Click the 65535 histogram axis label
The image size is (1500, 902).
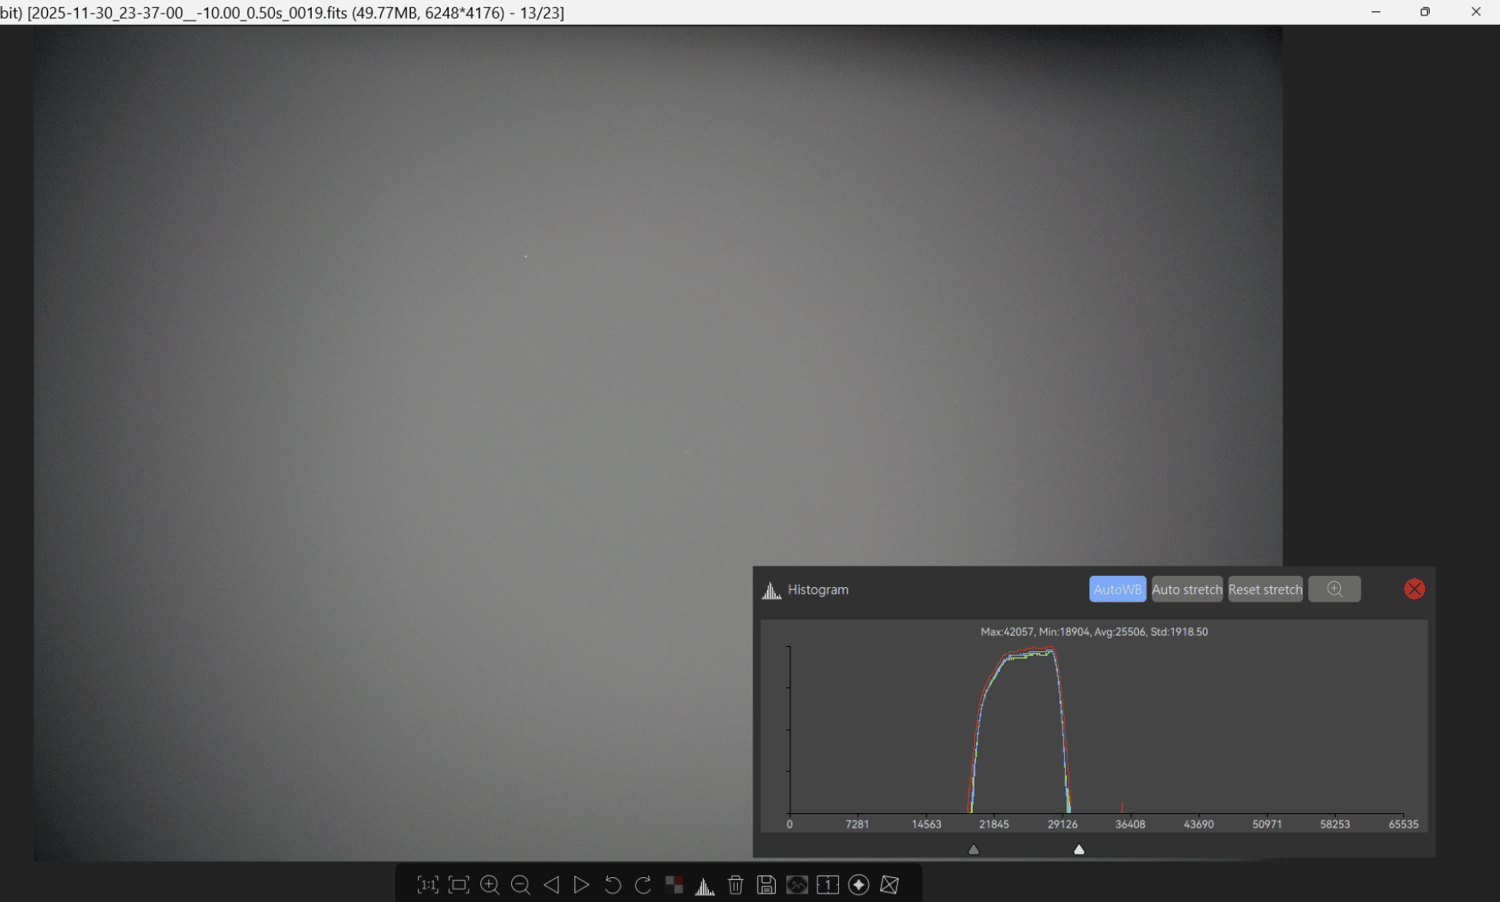point(1403,825)
